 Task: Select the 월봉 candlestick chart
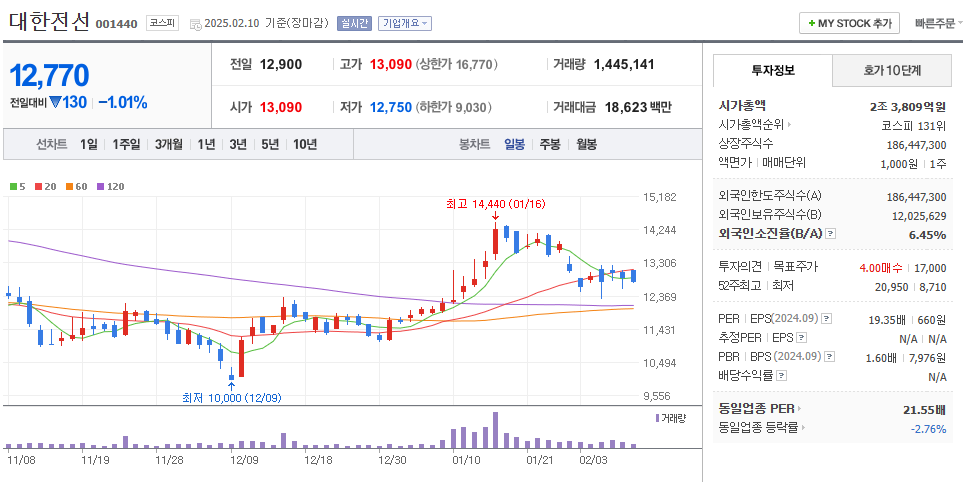[586, 144]
